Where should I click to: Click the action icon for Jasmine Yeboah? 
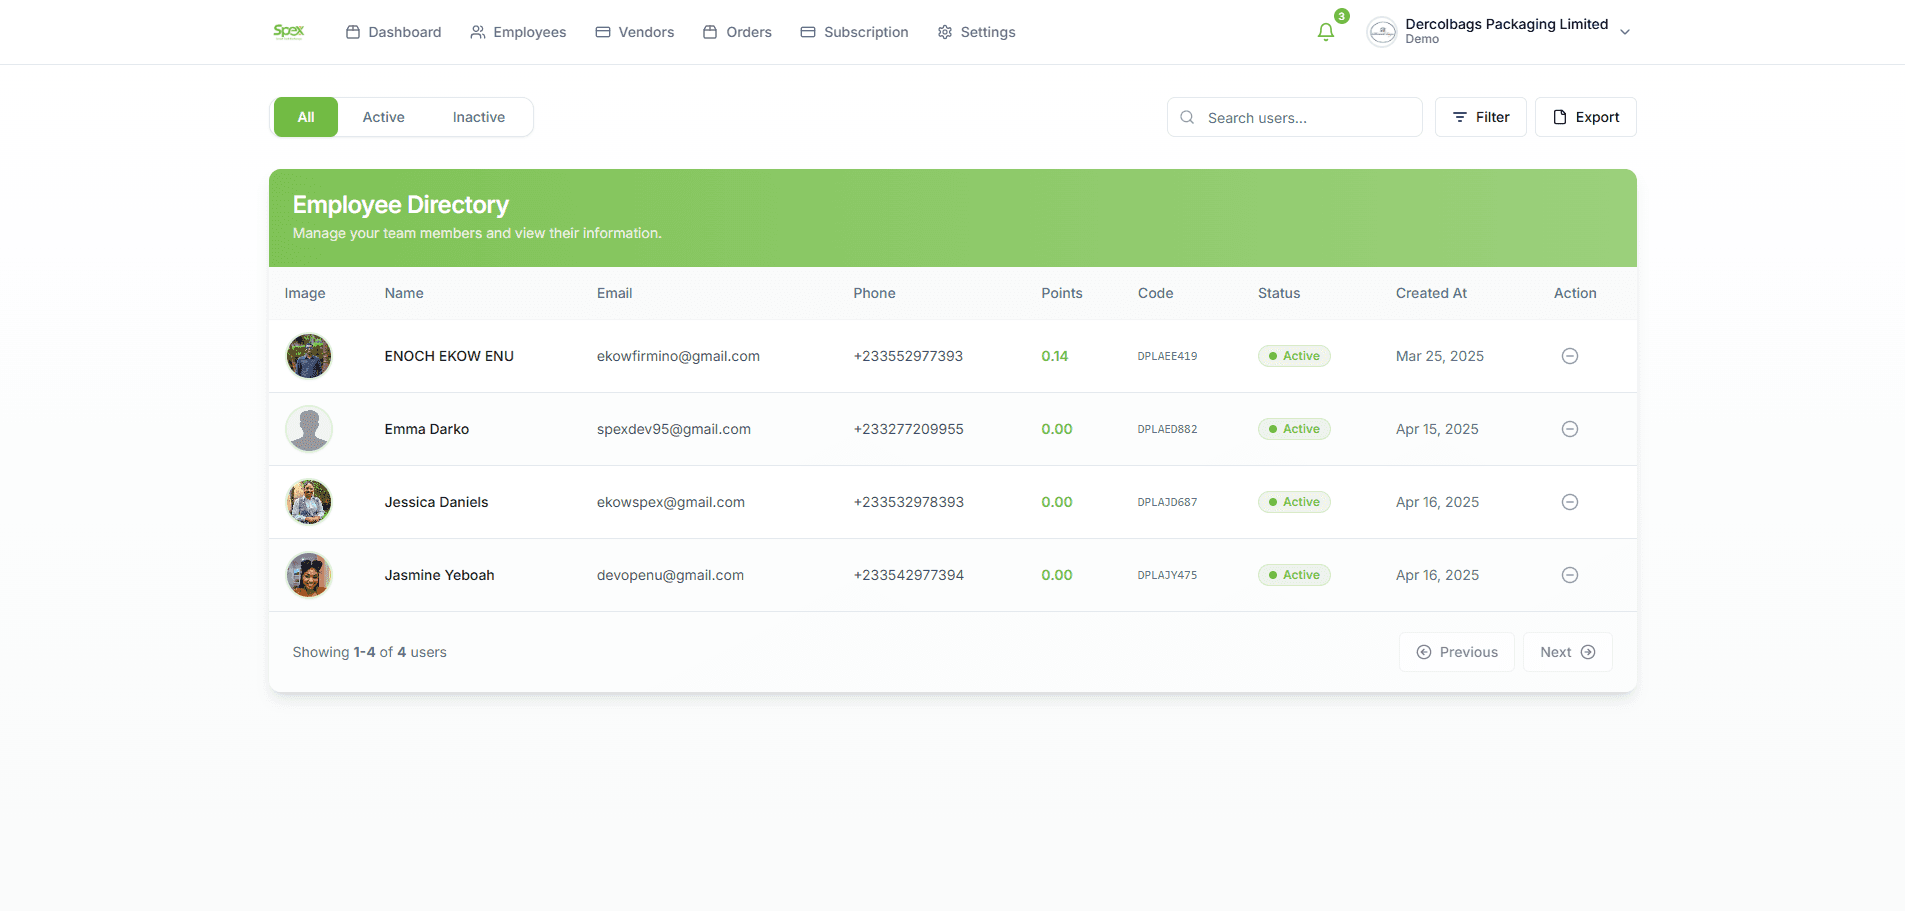[x=1569, y=575]
